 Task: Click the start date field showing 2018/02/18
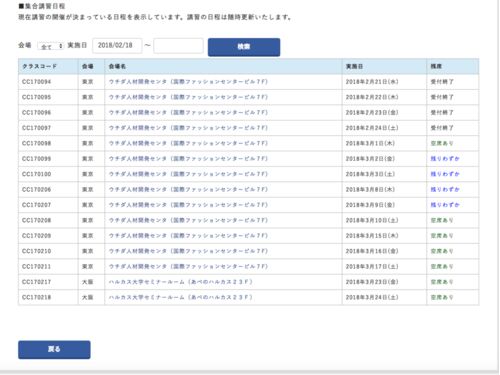[x=117, y=46]
